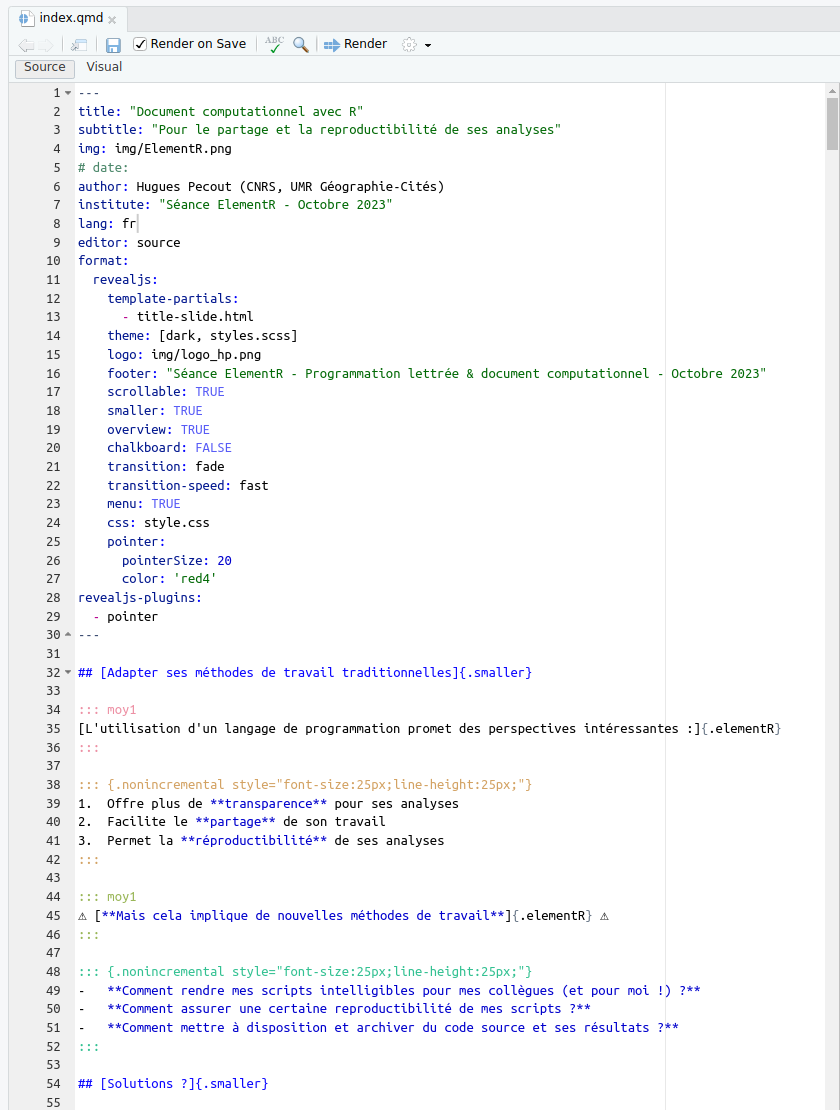Click the vertical scrollbar thumb
840x1110 pixels.
pyautogui.click(x=832, y=123)
